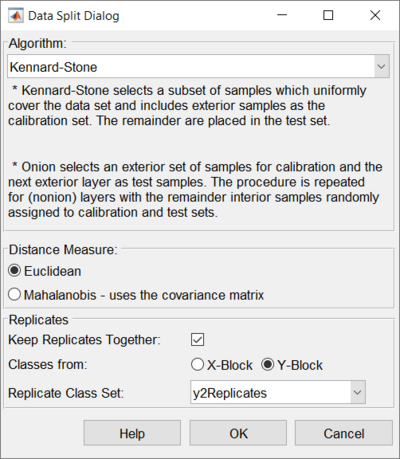This screenshot has height=459, width=400.
Task: Click the Kennard-Stone description paragraph
Action: 187,105
